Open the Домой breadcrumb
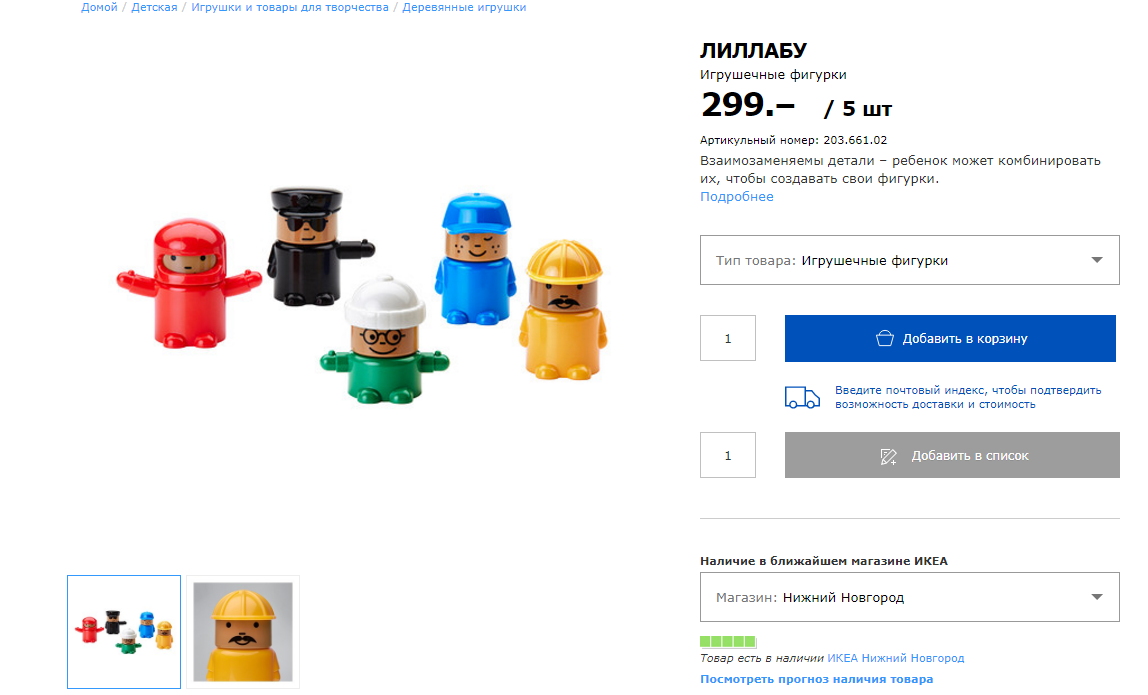The image size is (1148, 695). coord(99,7)
